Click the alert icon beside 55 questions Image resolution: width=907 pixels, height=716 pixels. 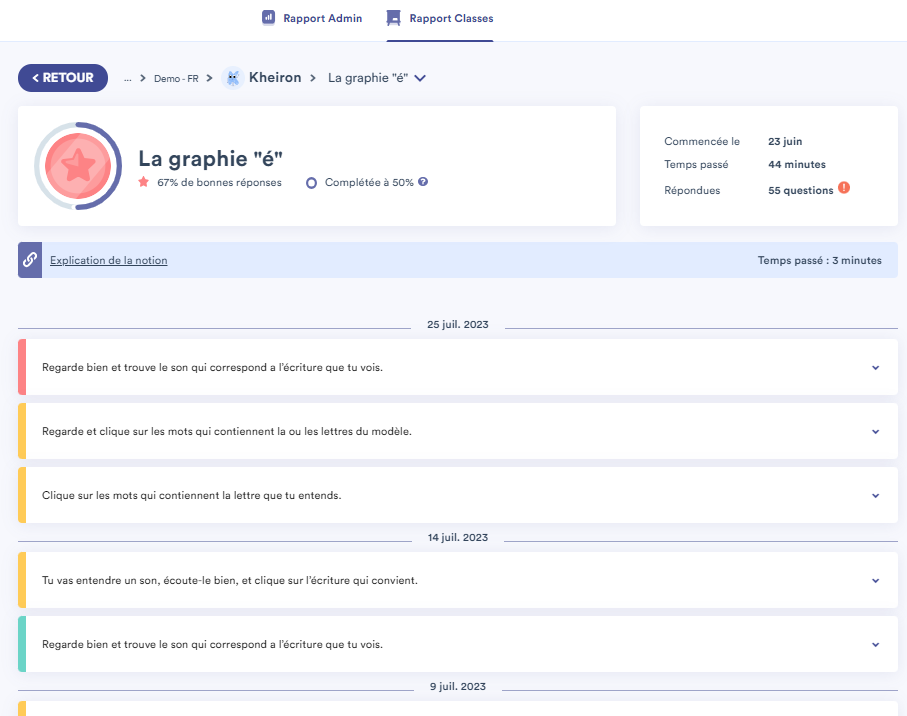[844, 188]
